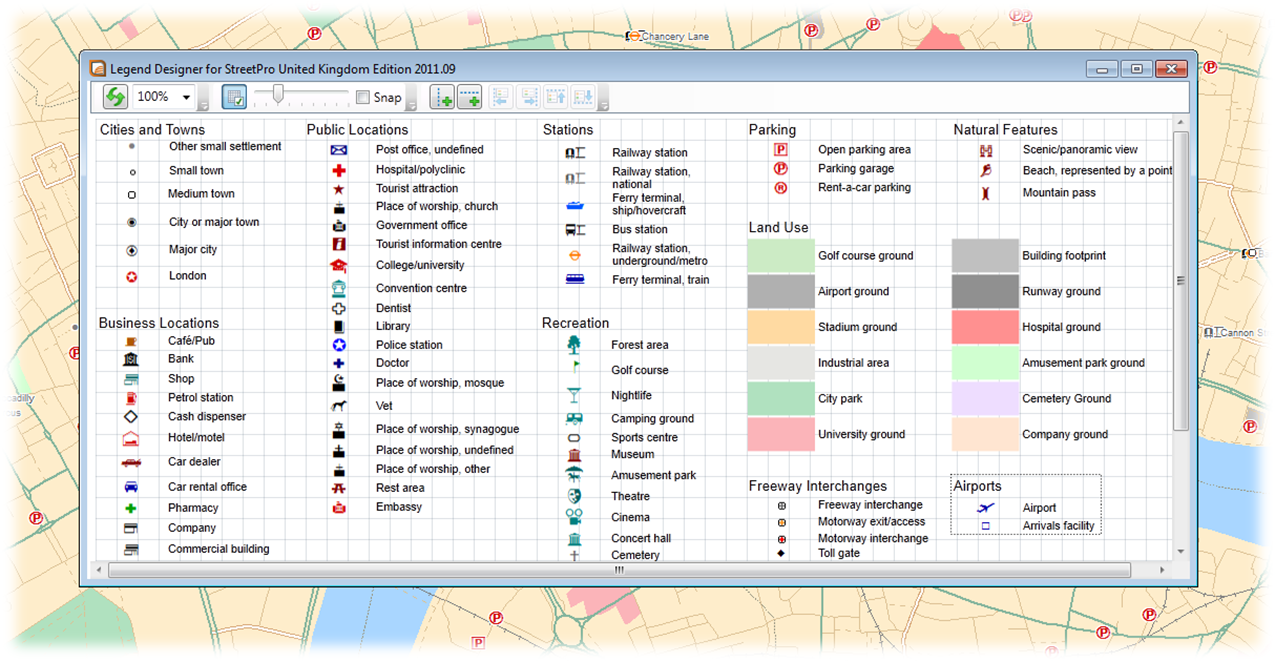This screenshot has width=1276, height=663.
Task: Open overflow arrow after alignment icons
Action: [x=603, y=98]
